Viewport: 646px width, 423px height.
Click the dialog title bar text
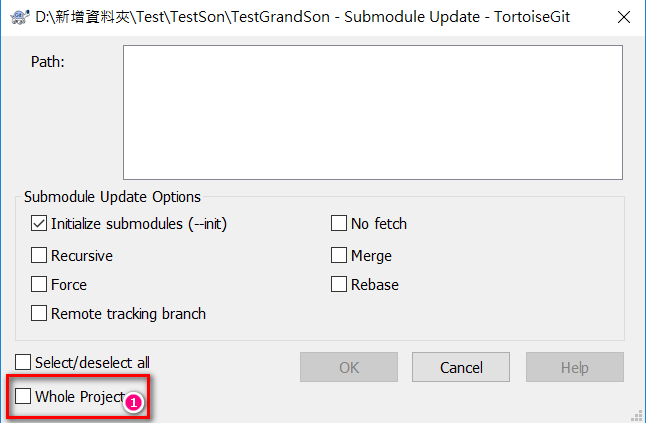point(300,17)
